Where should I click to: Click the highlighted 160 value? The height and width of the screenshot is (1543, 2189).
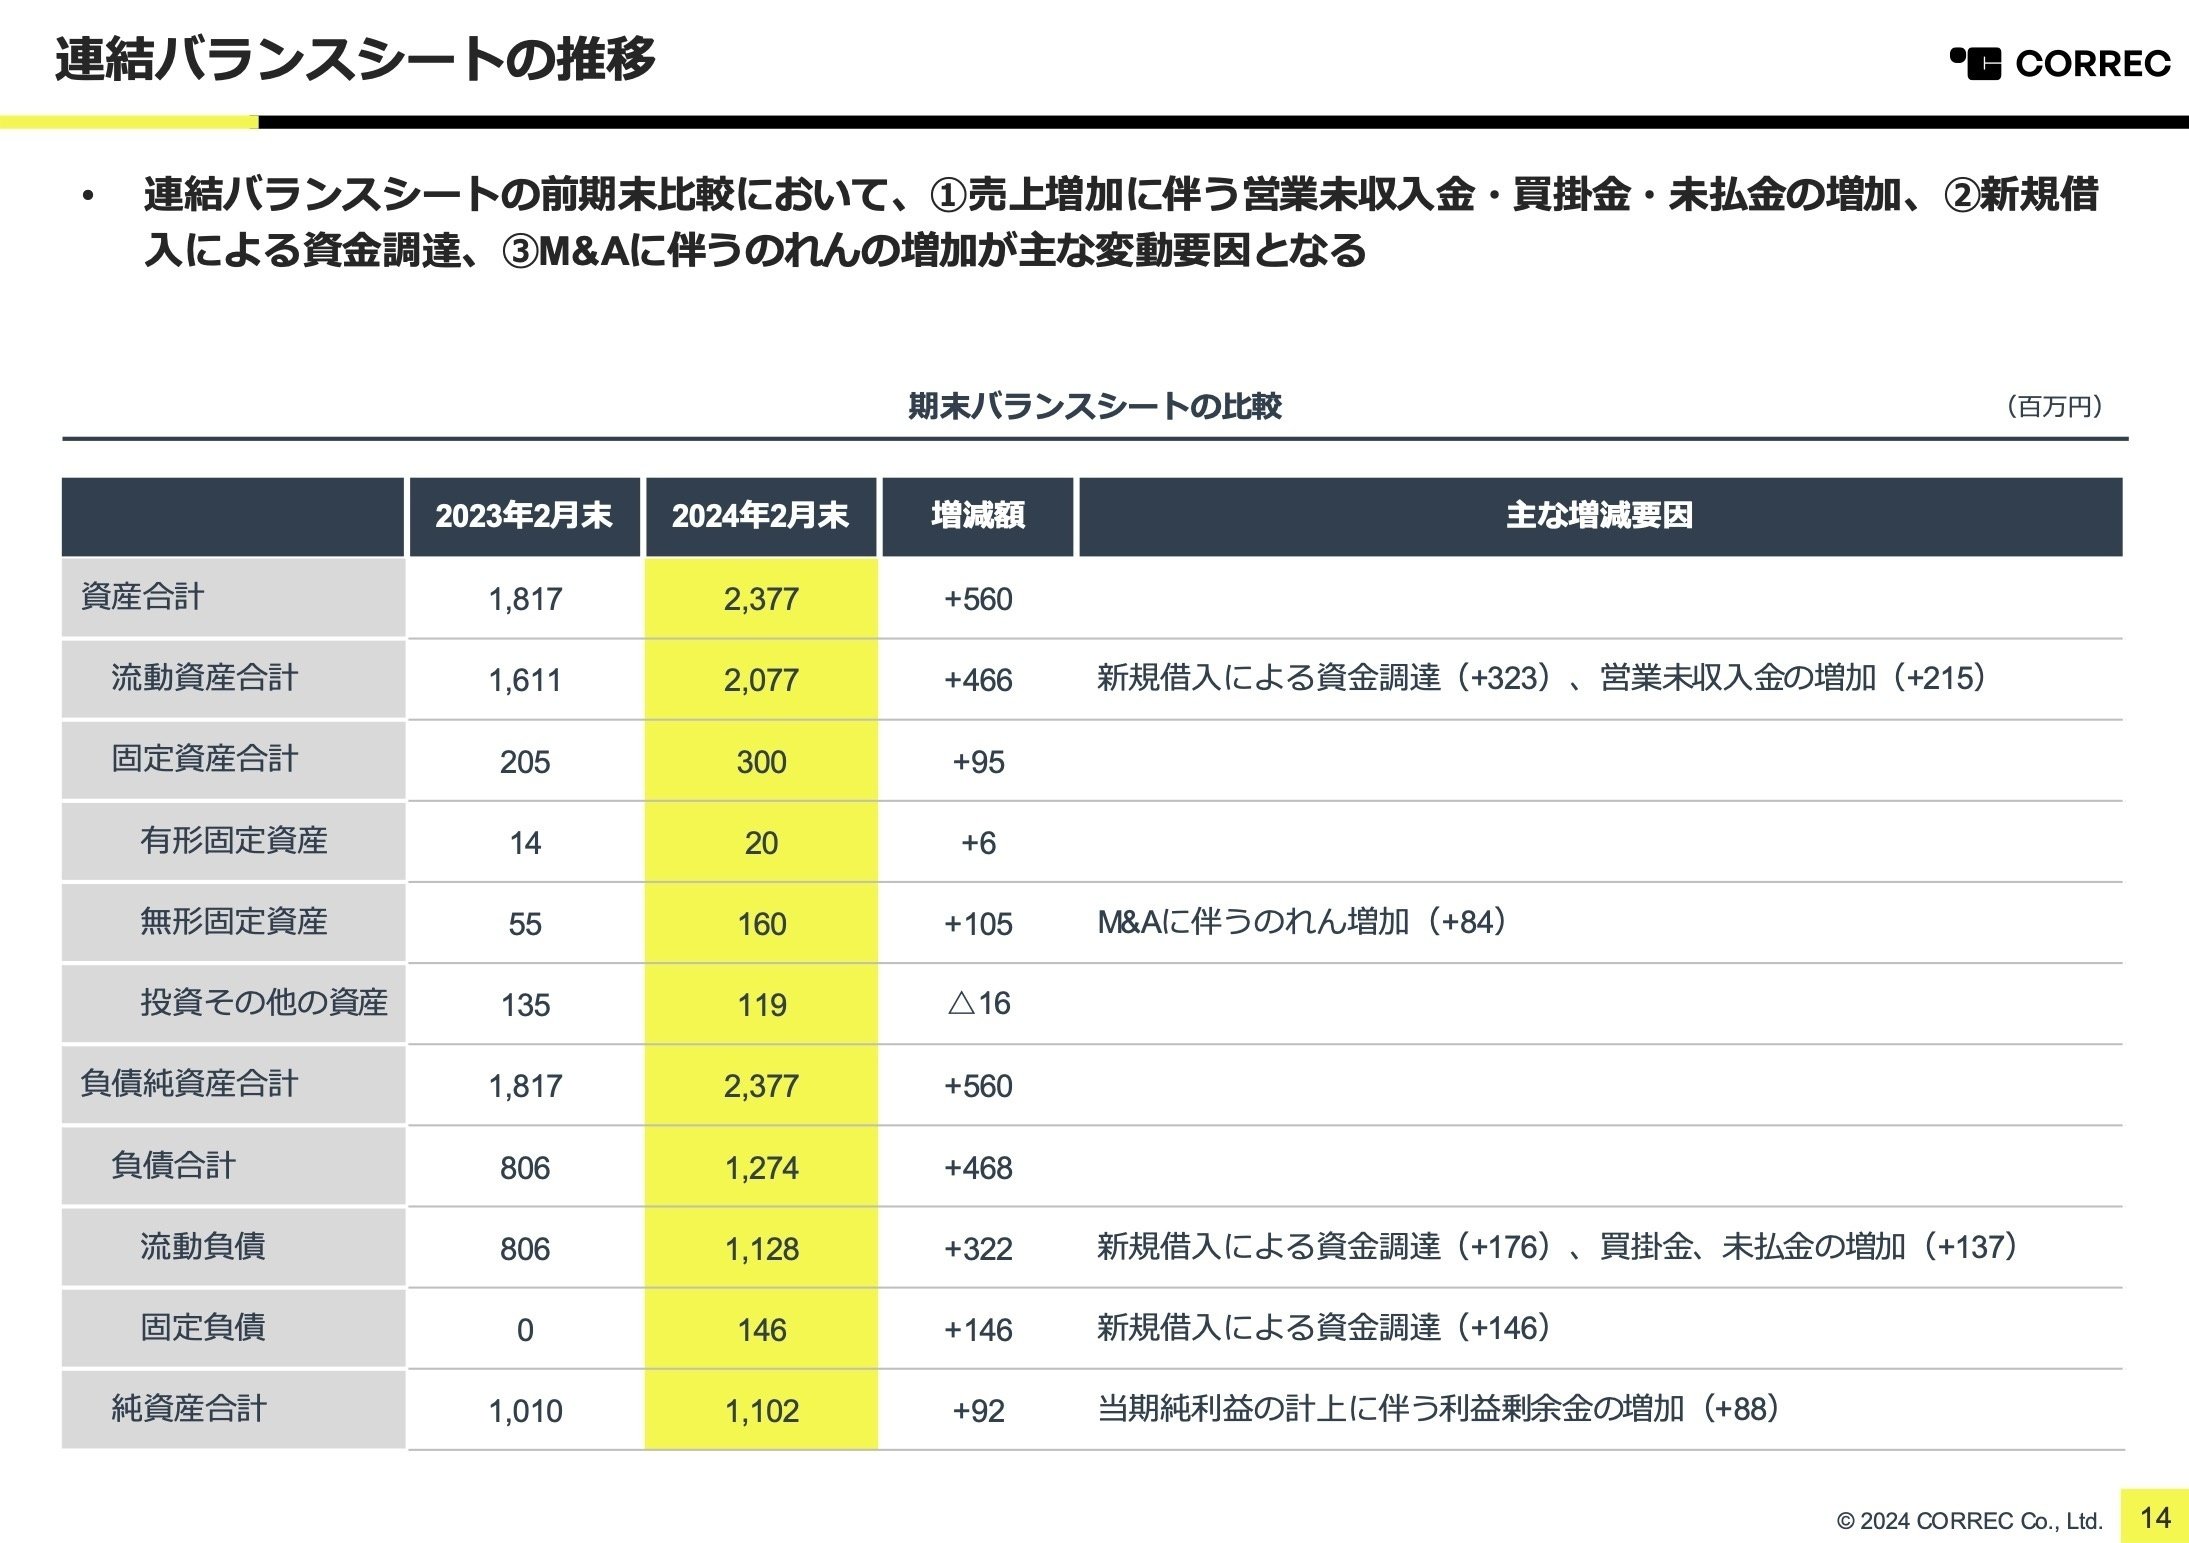(761, 925)
